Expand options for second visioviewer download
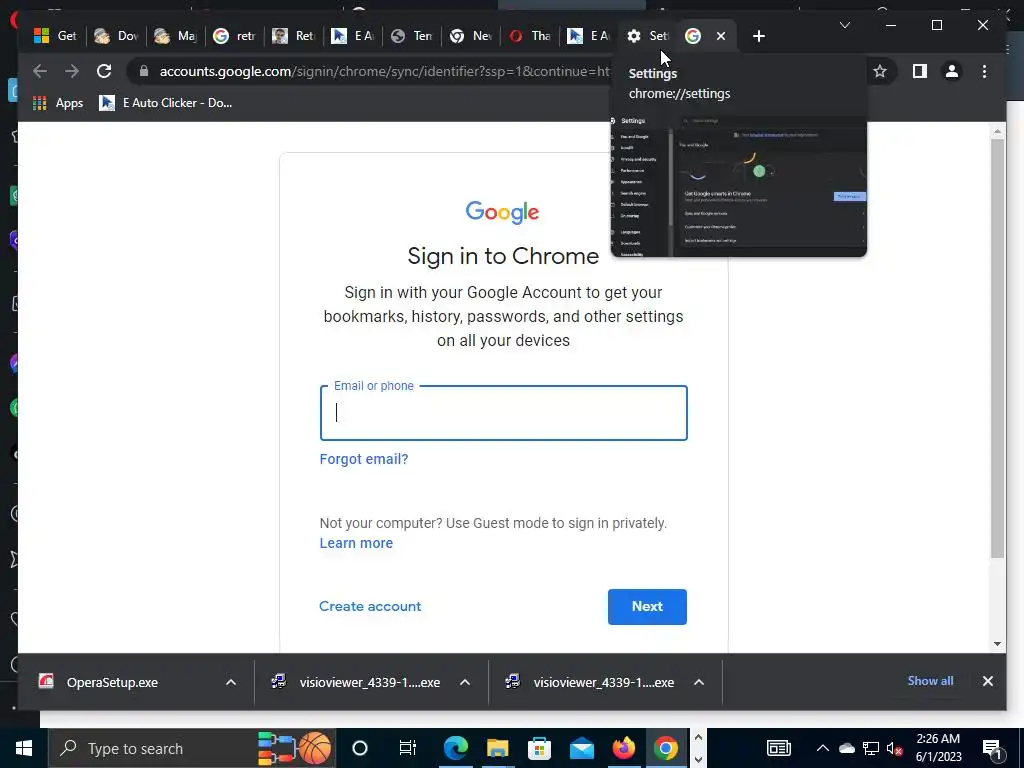Image resolution: width=1024 pixels, height=768 pixels. point(699,682)
